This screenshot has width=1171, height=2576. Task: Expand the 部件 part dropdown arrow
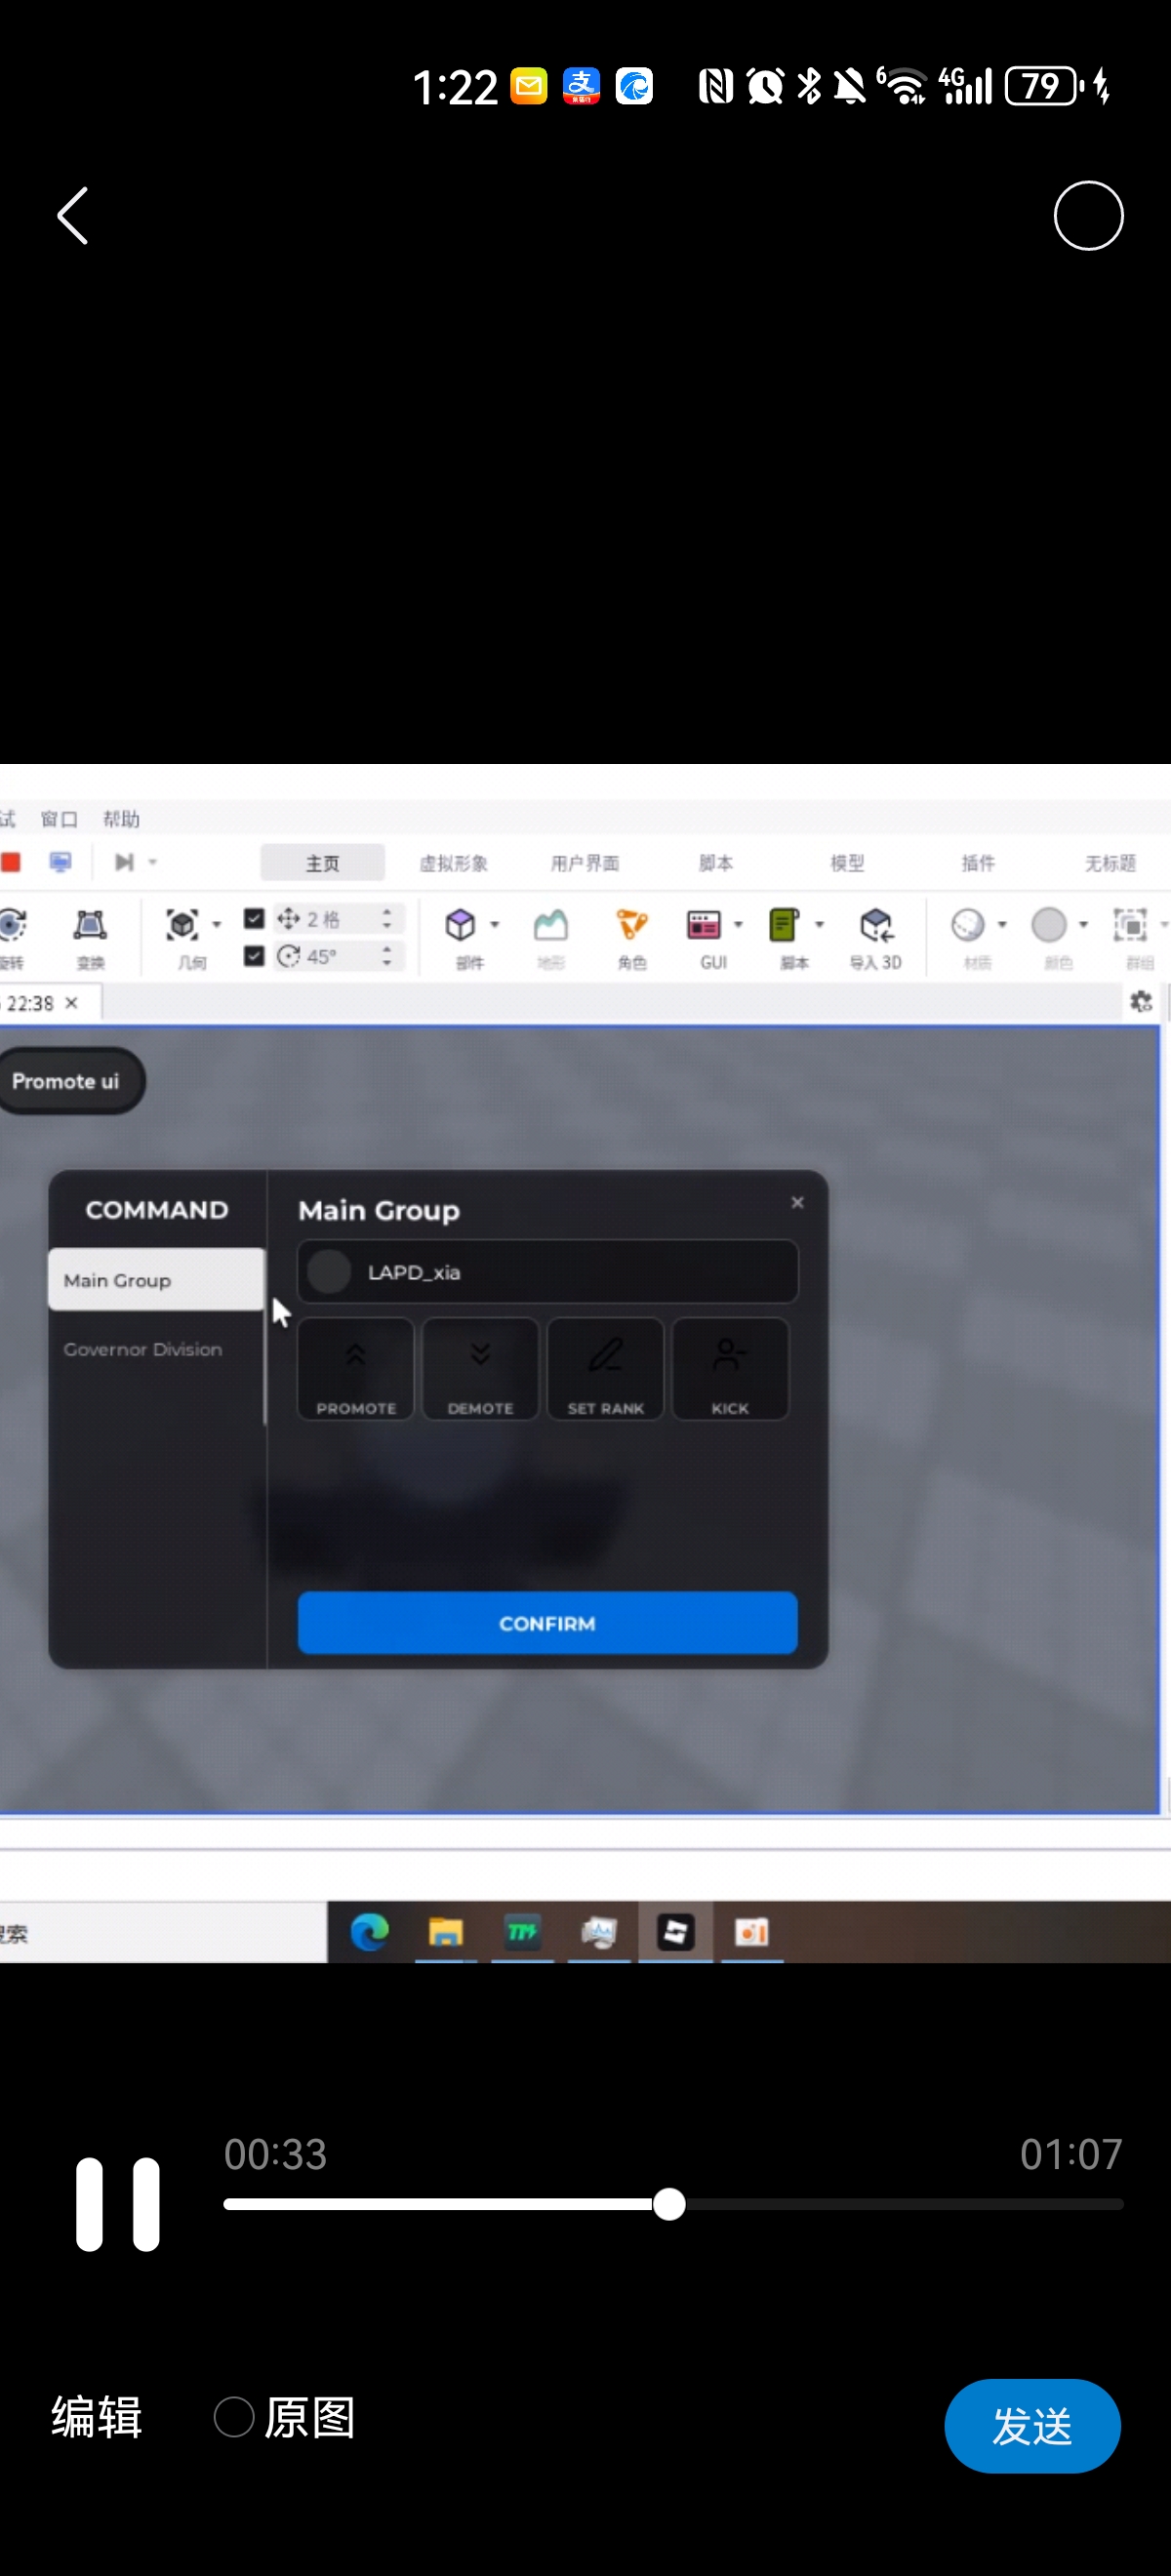(x=495, y=925)
